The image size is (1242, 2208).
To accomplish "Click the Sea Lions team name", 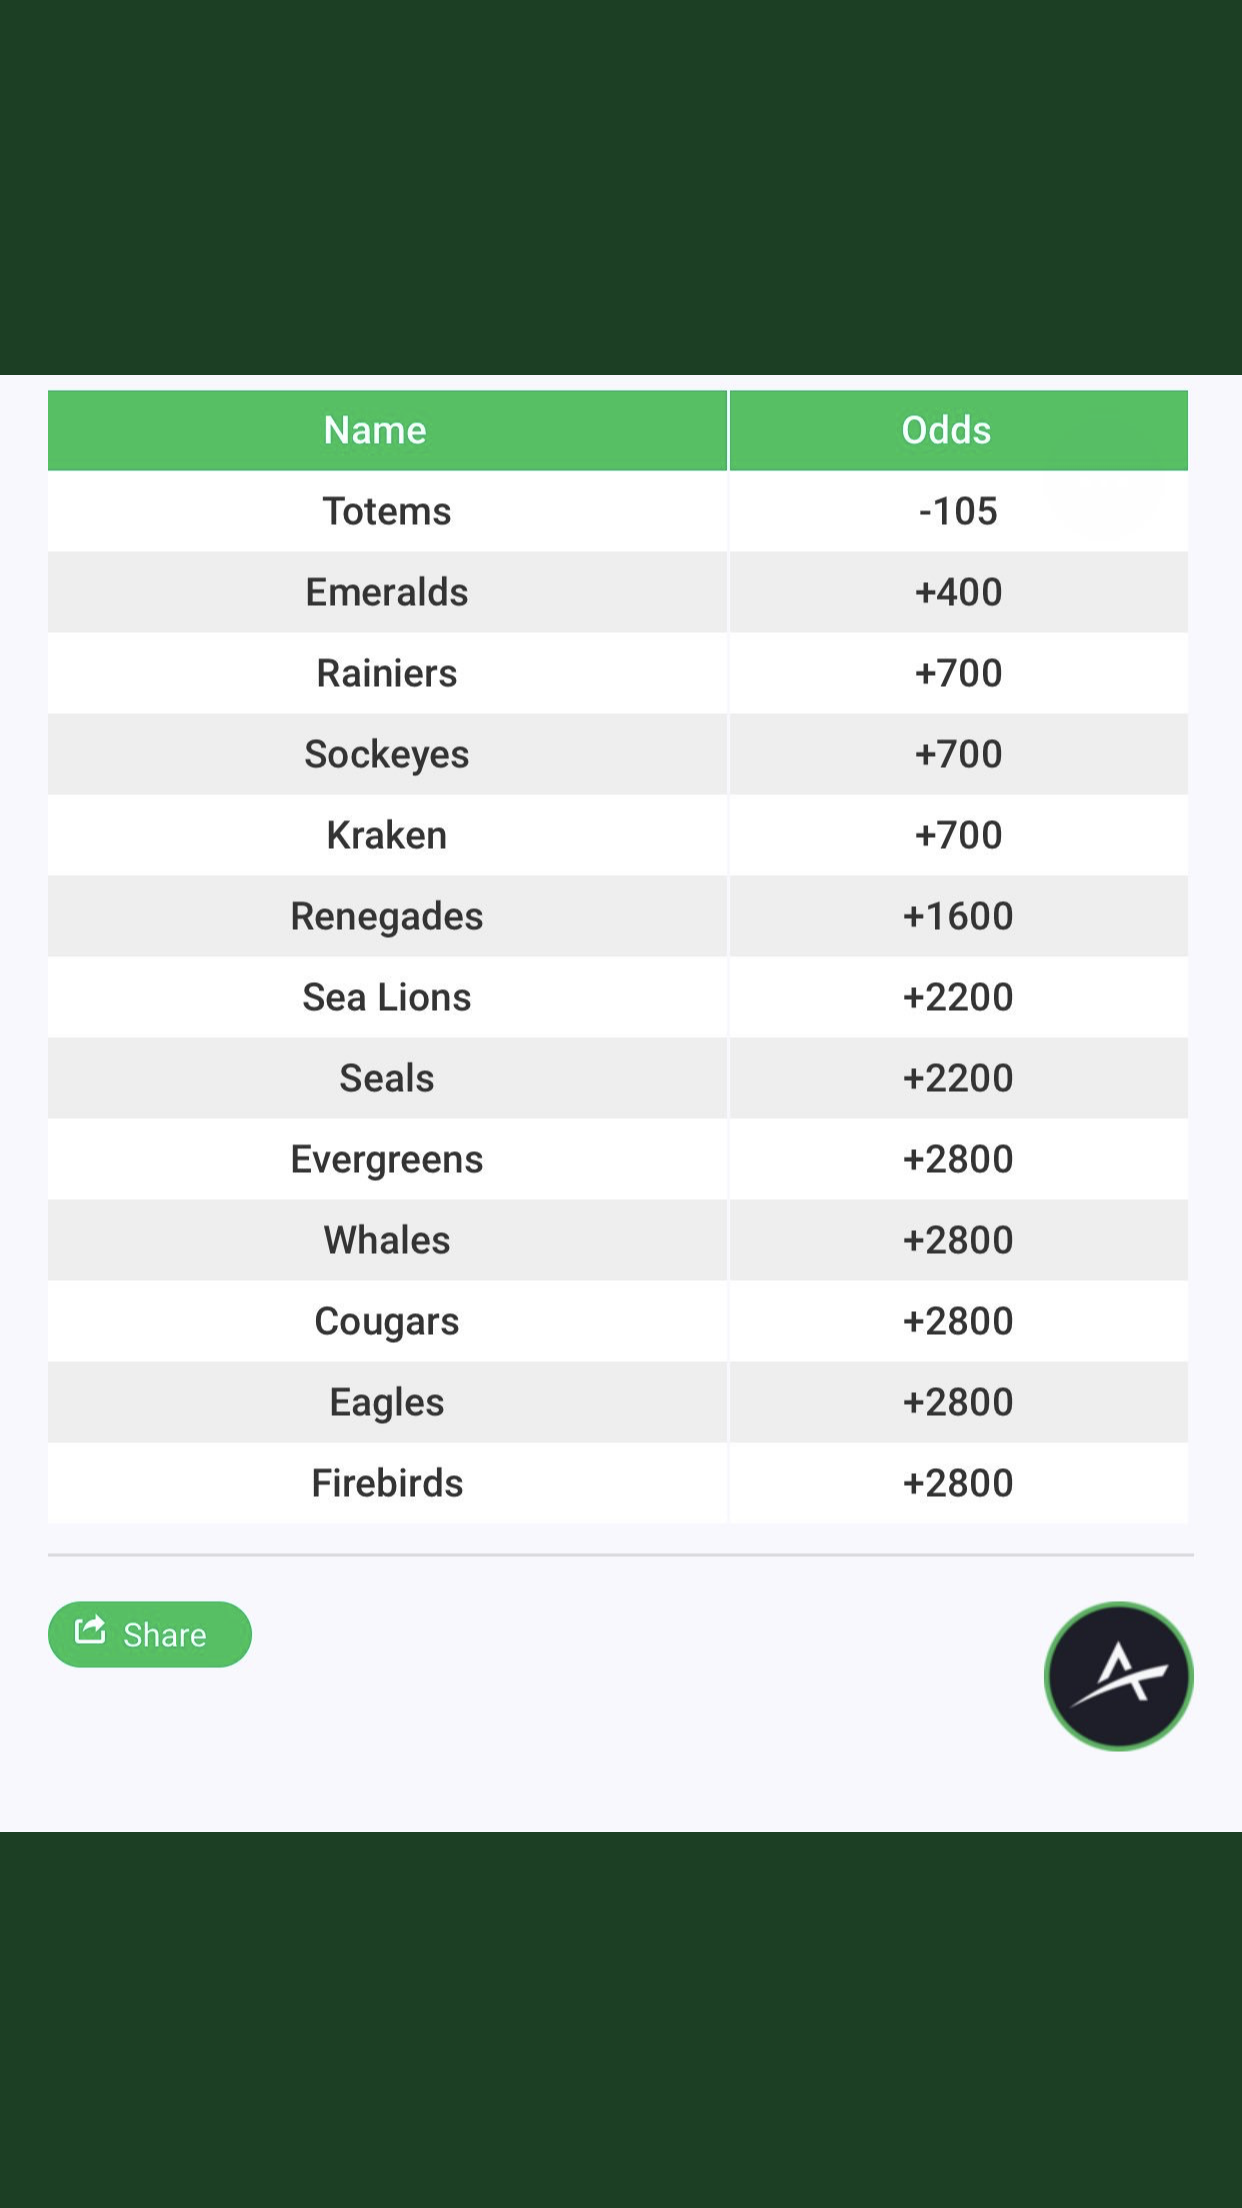I will (387, 997).
